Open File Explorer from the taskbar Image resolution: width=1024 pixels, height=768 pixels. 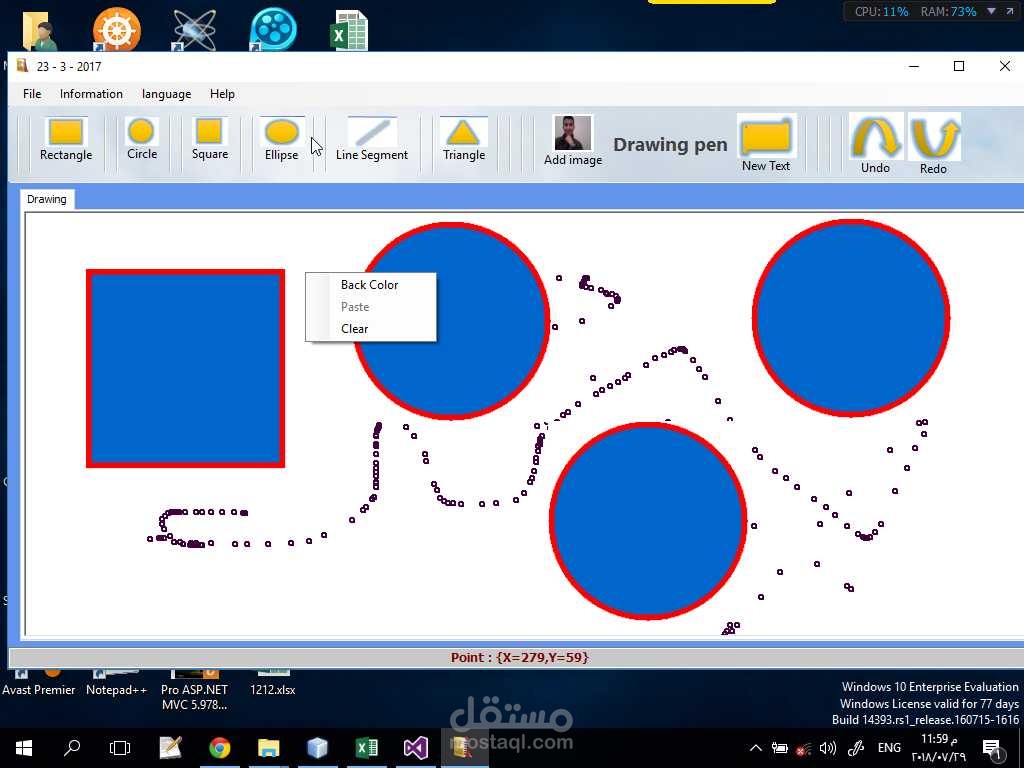point(268,748)
